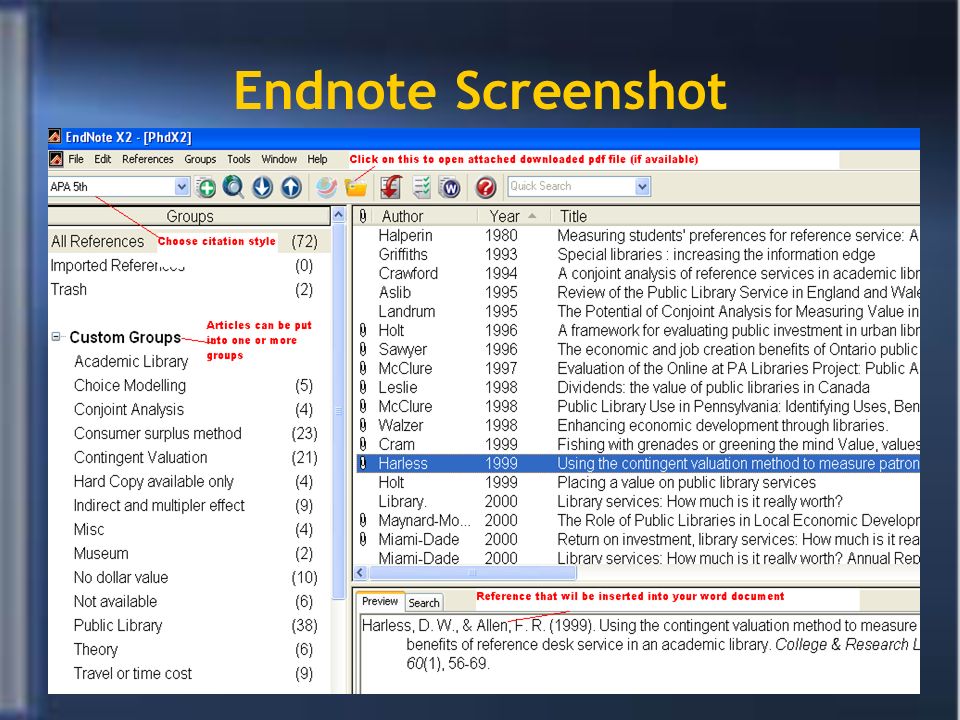Screen dimensions: 960x720
Task: Open the Window menu
Action: (279, 159)
